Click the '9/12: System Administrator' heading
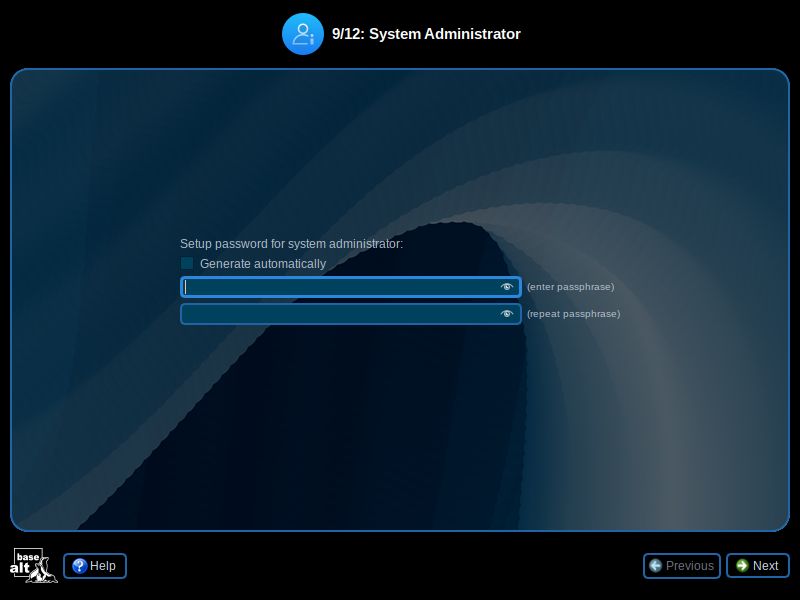The width and height of the screenshot is (800, 600). pyautogui.click(x=426, y=34)
